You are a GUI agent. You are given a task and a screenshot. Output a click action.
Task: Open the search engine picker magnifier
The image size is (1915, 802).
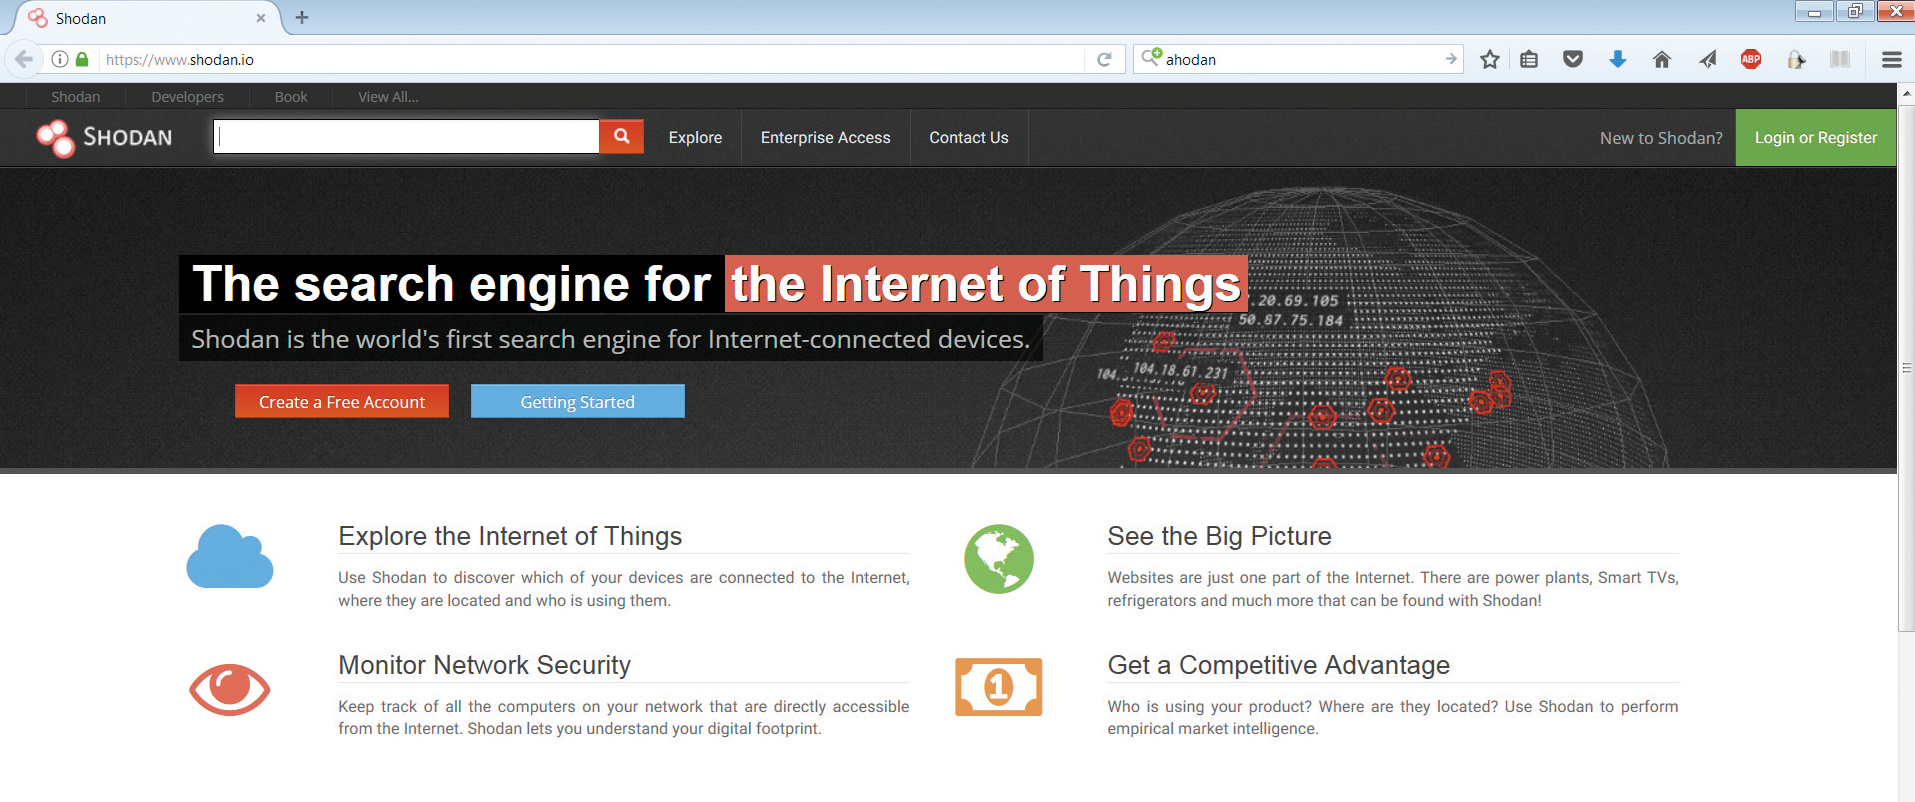click(x=1152, y=58)
